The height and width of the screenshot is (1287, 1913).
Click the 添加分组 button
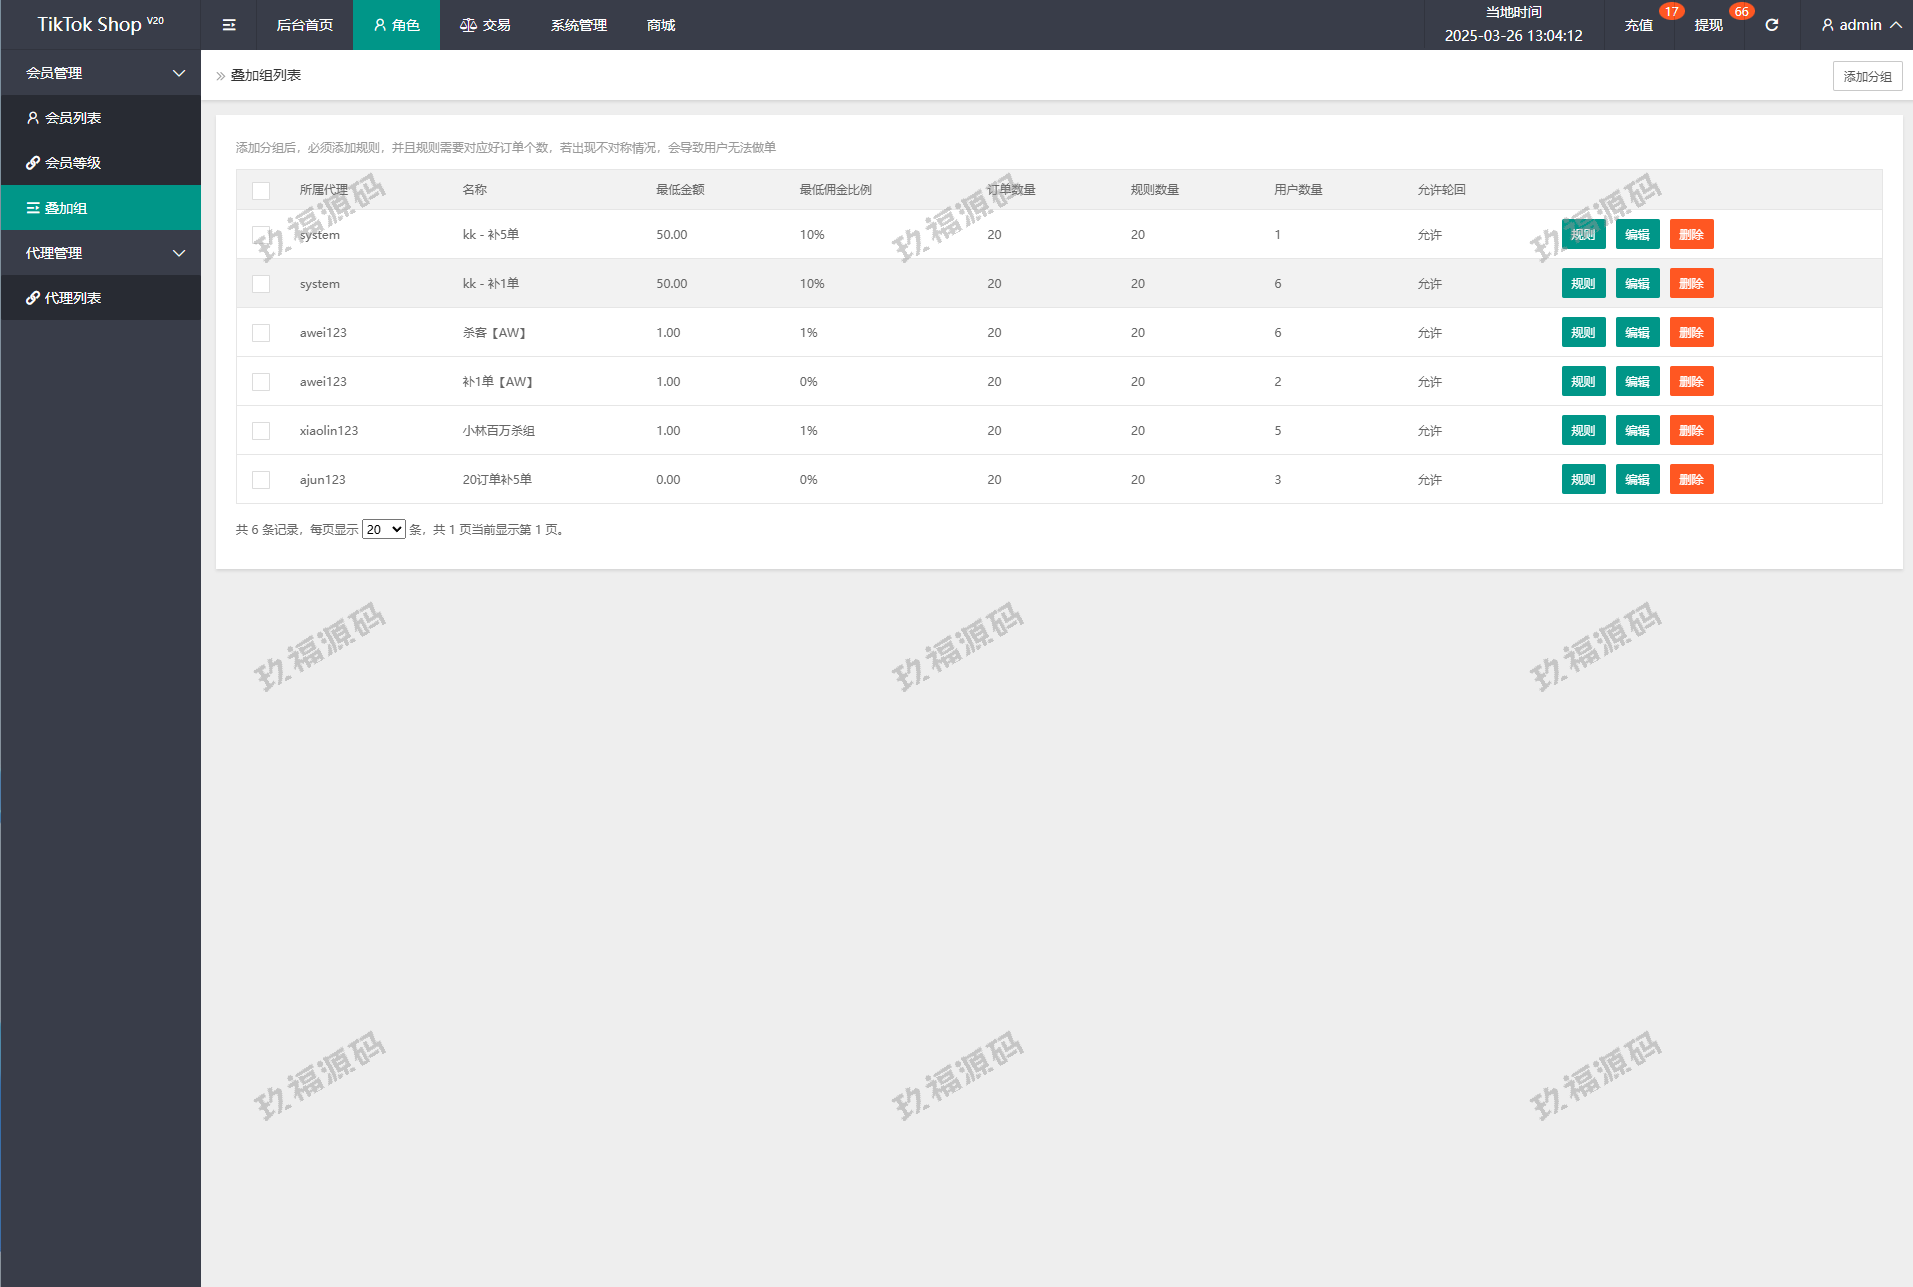1866,76
